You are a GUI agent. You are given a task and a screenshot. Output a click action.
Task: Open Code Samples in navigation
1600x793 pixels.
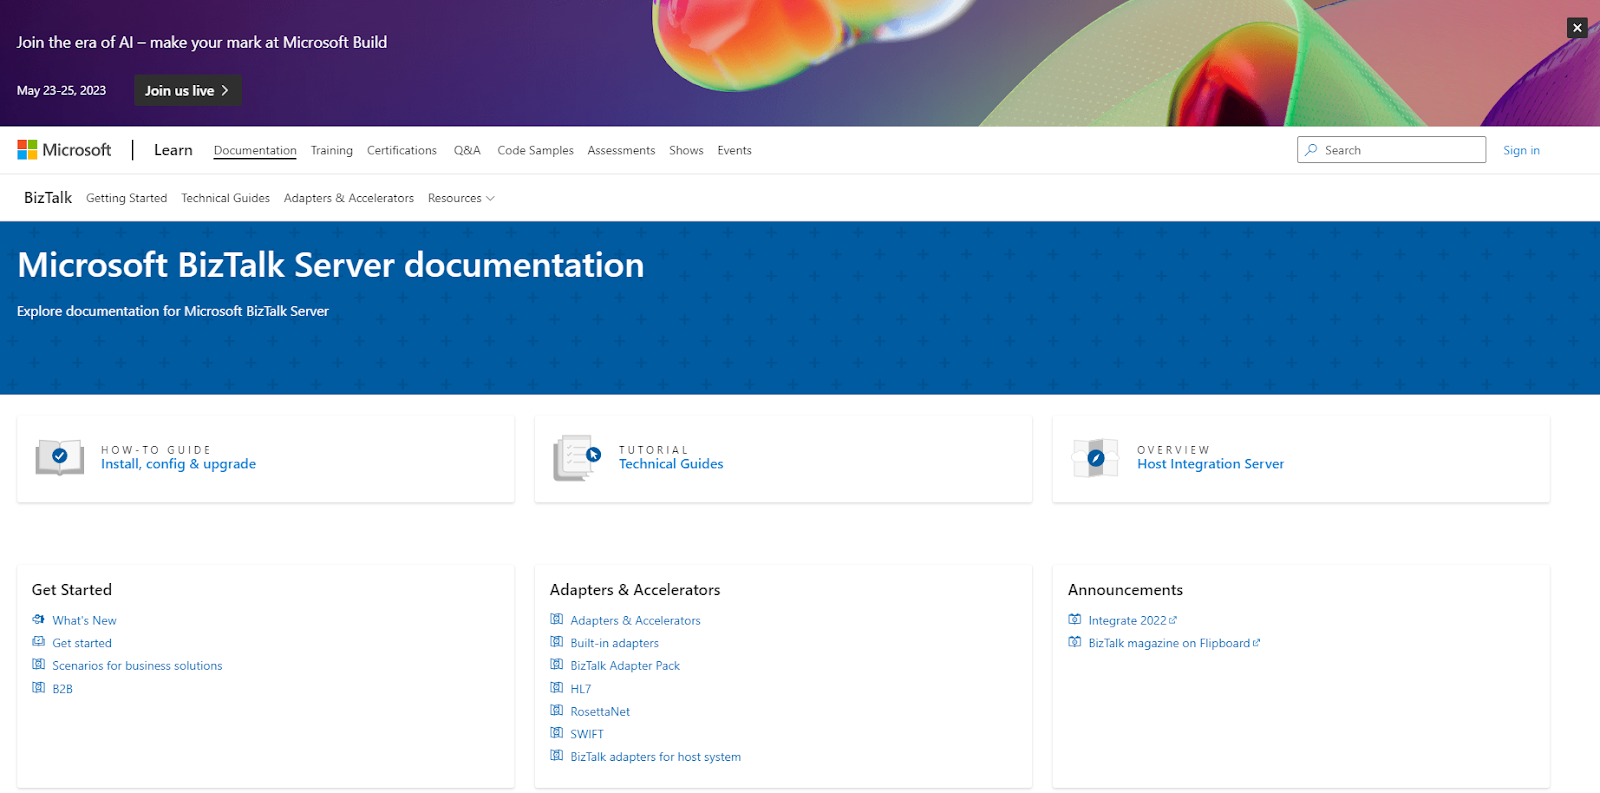pyautogui.click(x=535, y=150)
